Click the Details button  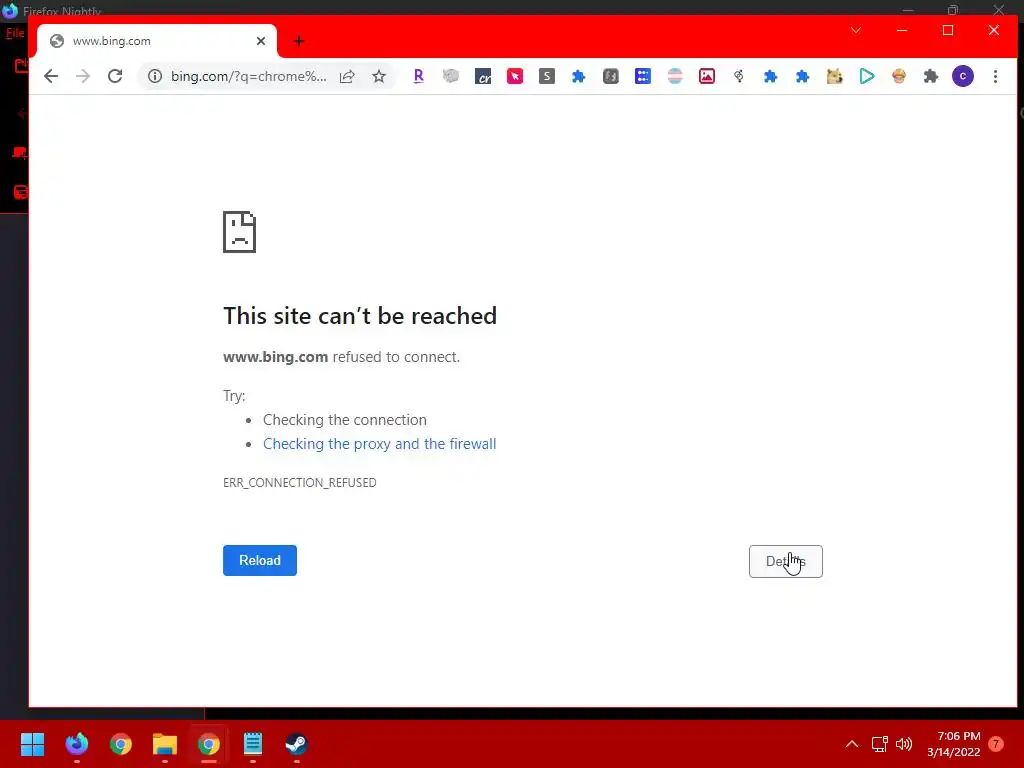(786, 562)
